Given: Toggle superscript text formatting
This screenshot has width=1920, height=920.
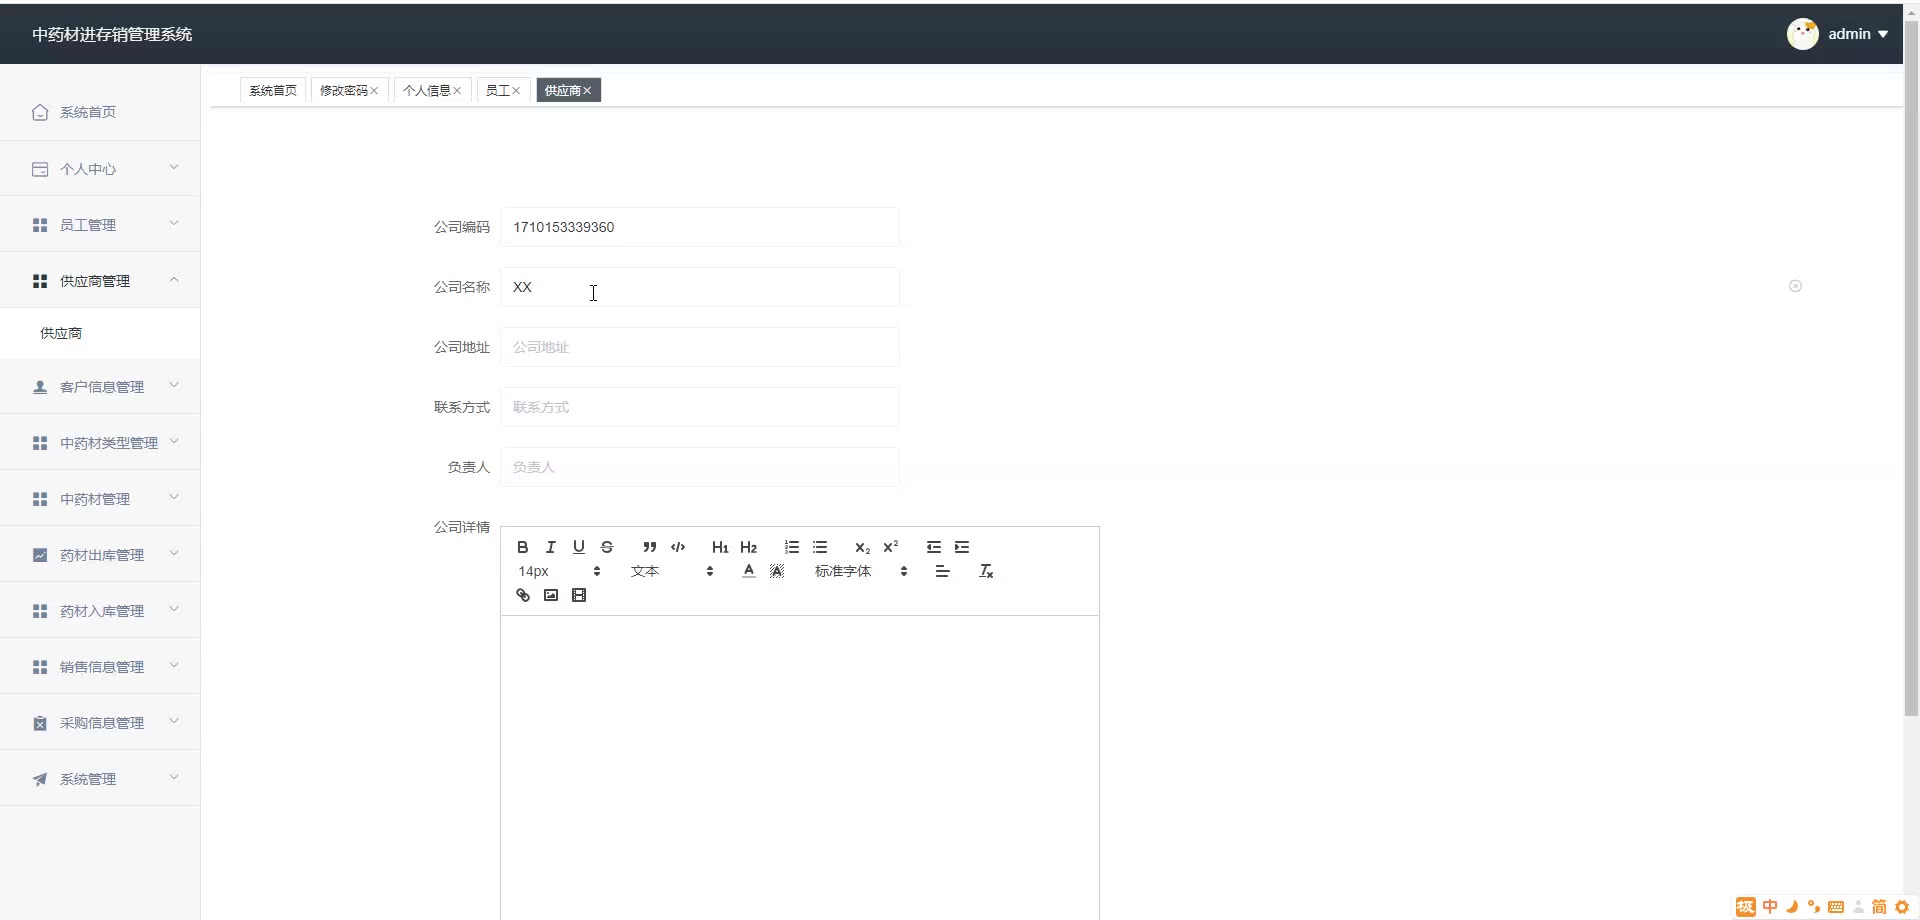Looking at the screenshot, I should pos(890,547).
